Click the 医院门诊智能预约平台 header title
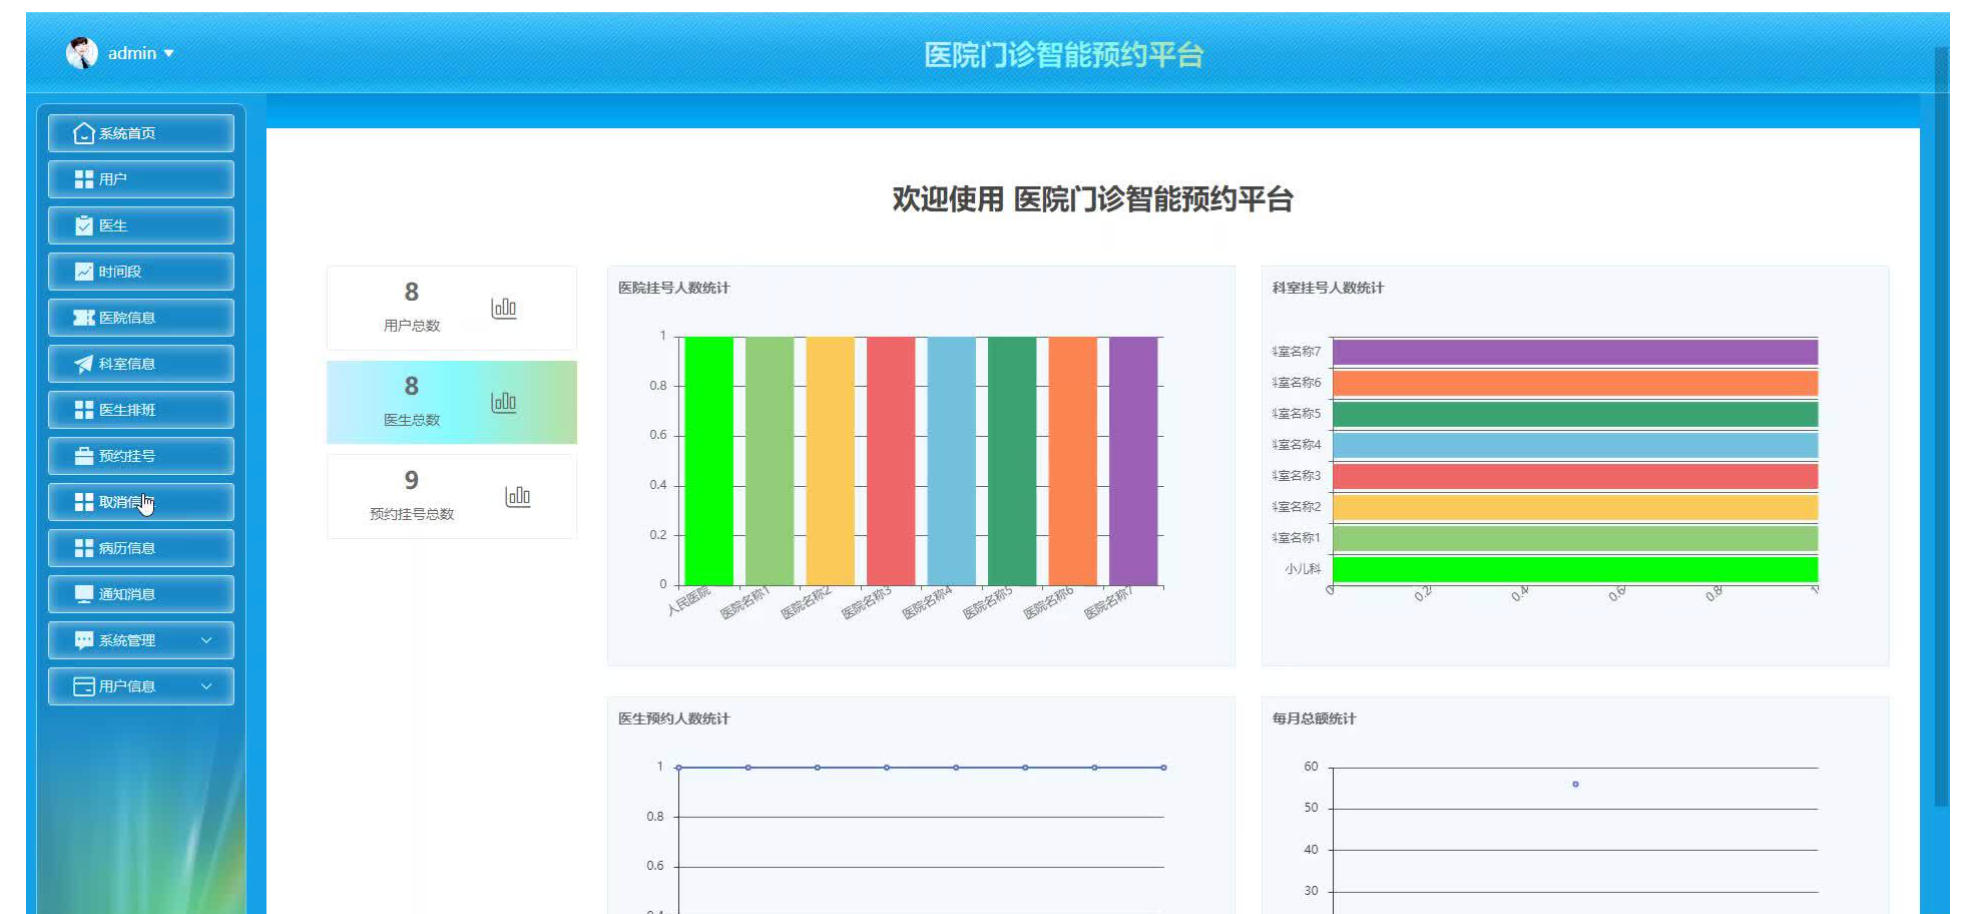 tap(1063, 55)
